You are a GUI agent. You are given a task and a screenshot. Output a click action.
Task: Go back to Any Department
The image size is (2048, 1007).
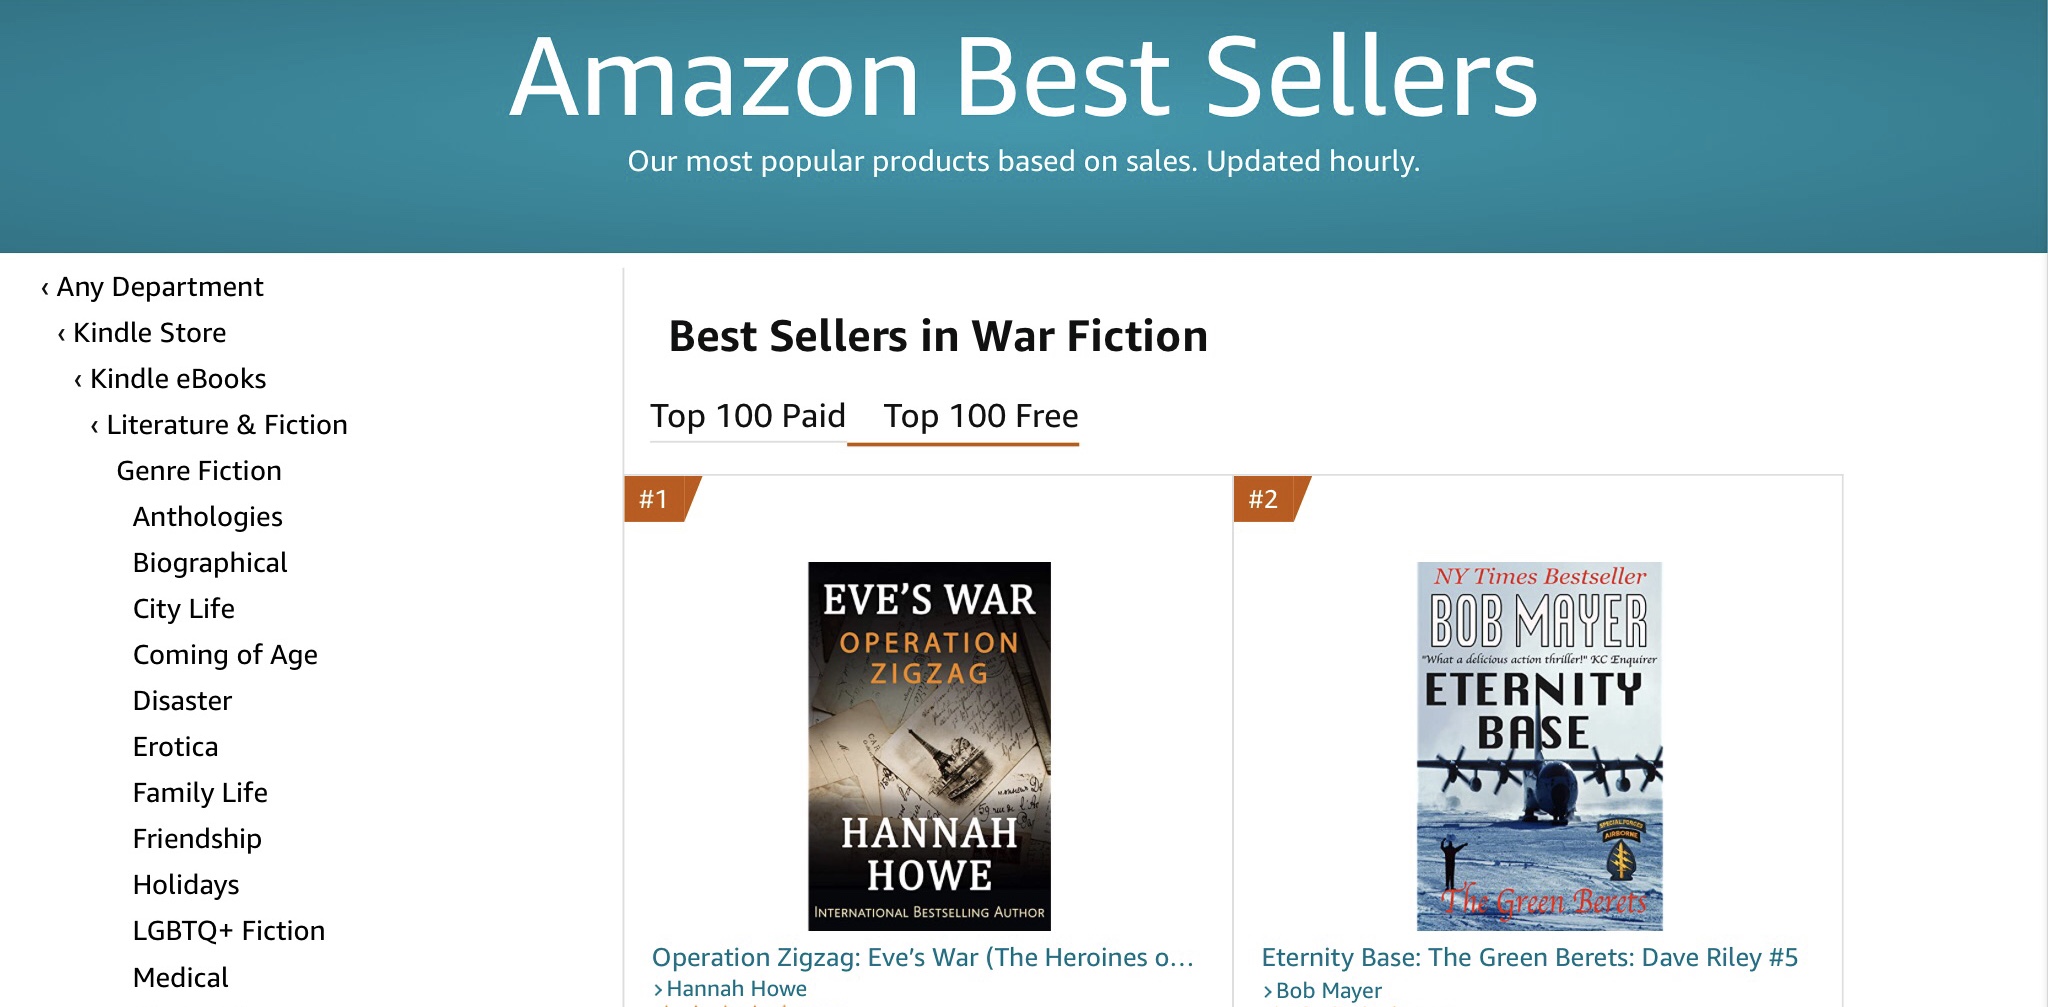pos(159,287)
